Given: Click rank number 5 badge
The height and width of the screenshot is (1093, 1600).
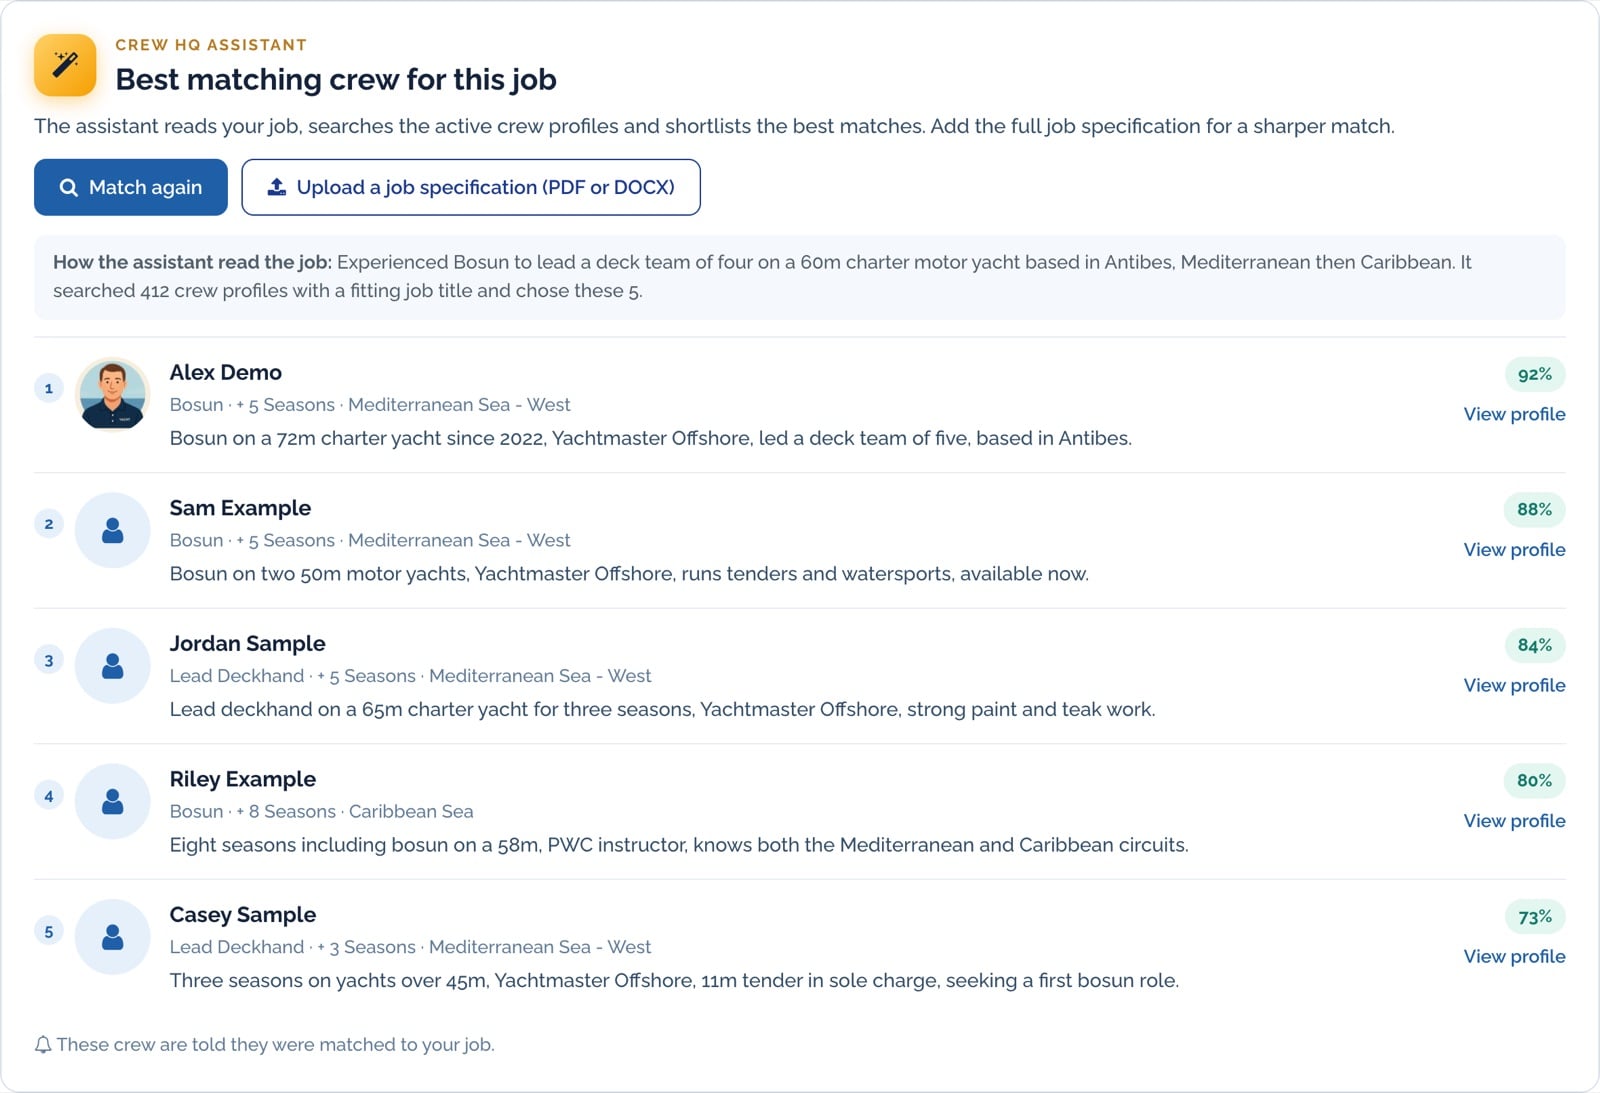Looking at the screenshot, I should (x=49, y=931).
